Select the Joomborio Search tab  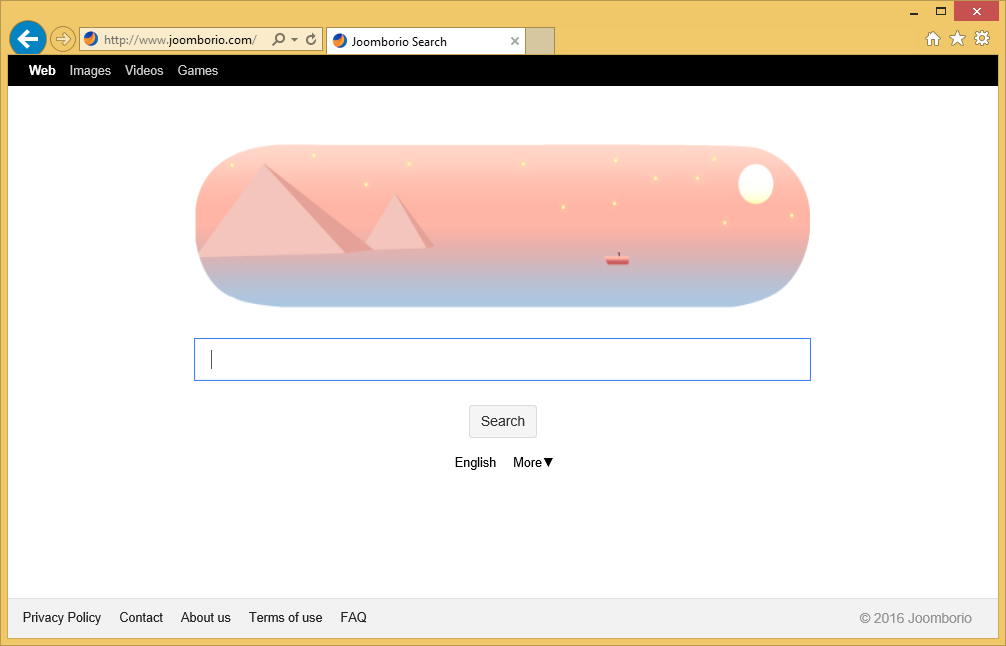click(426, 42)
